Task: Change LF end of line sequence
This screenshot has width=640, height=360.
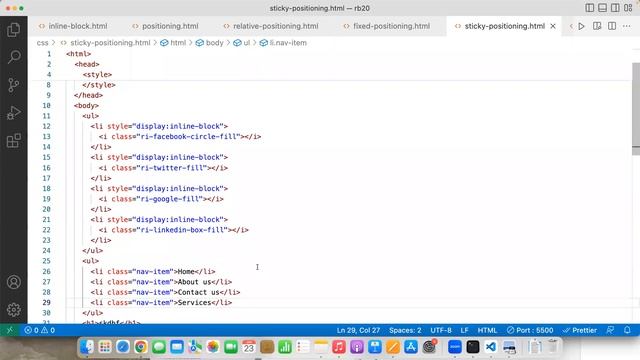Action: [x=464, y=330]
